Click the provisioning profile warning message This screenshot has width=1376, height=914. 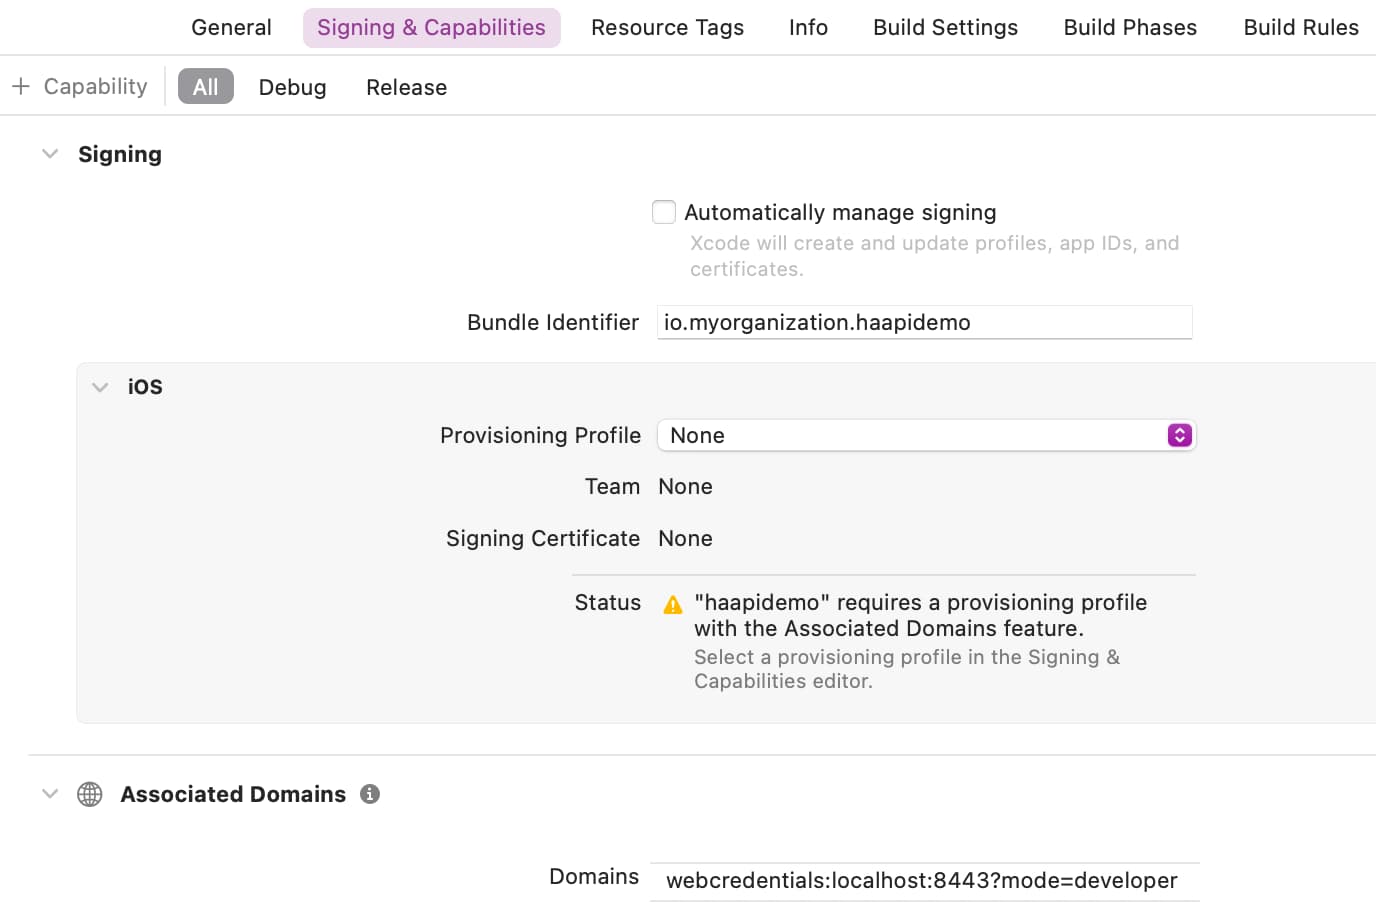click(x=920, y=615)
